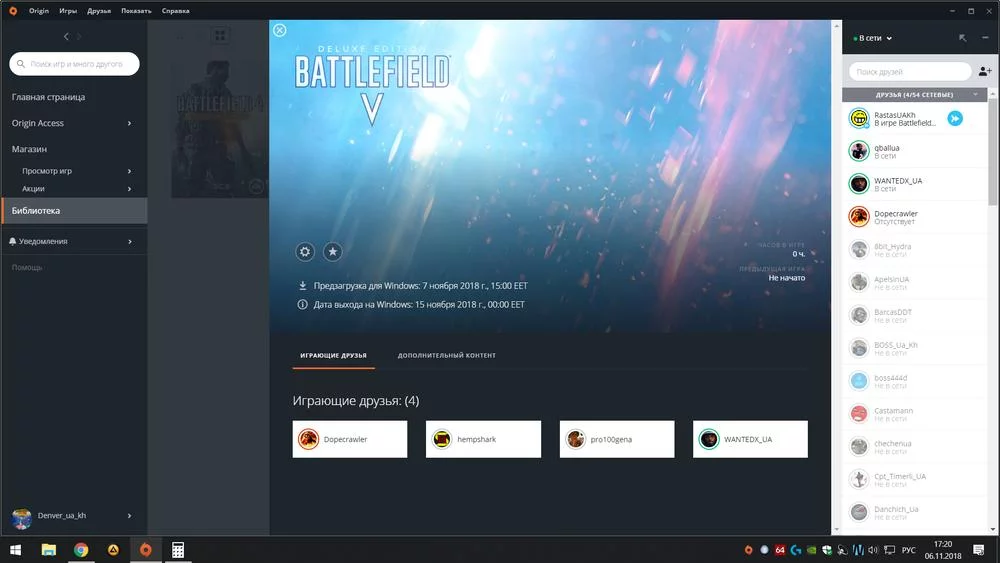
Task: Select Библиотека in the sidebar
Action: [x=74, y=210]
